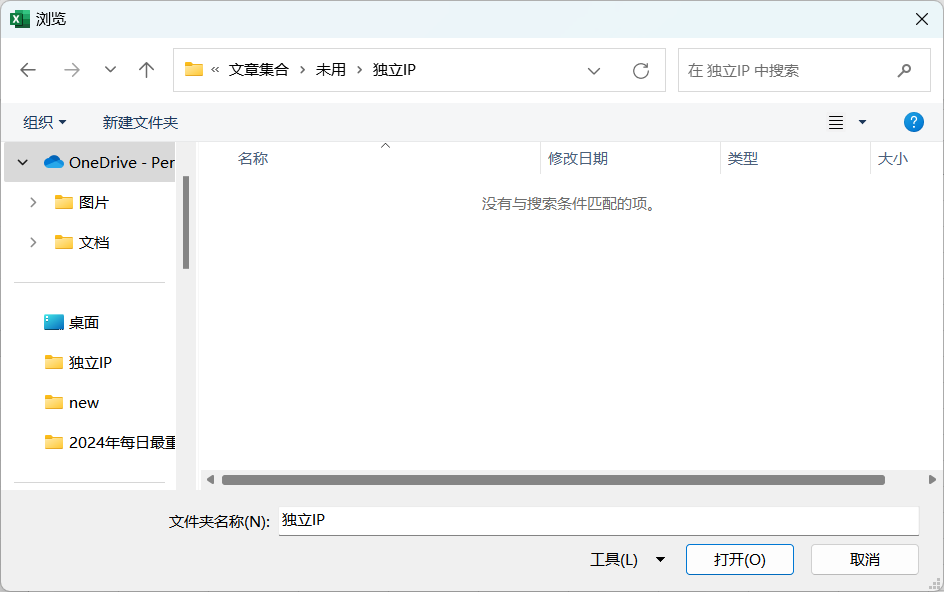The image size is (944, 592).
Task: Expand the address bar history dropdown
Action: pos(594,71)
